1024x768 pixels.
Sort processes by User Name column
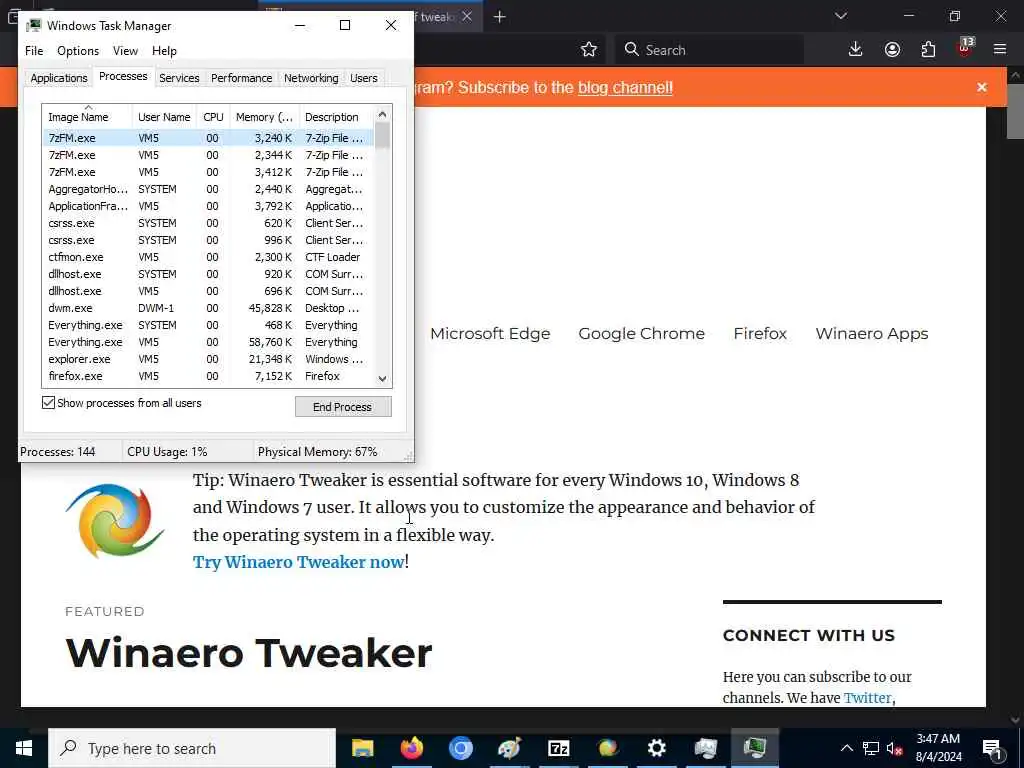pos(165,117)
